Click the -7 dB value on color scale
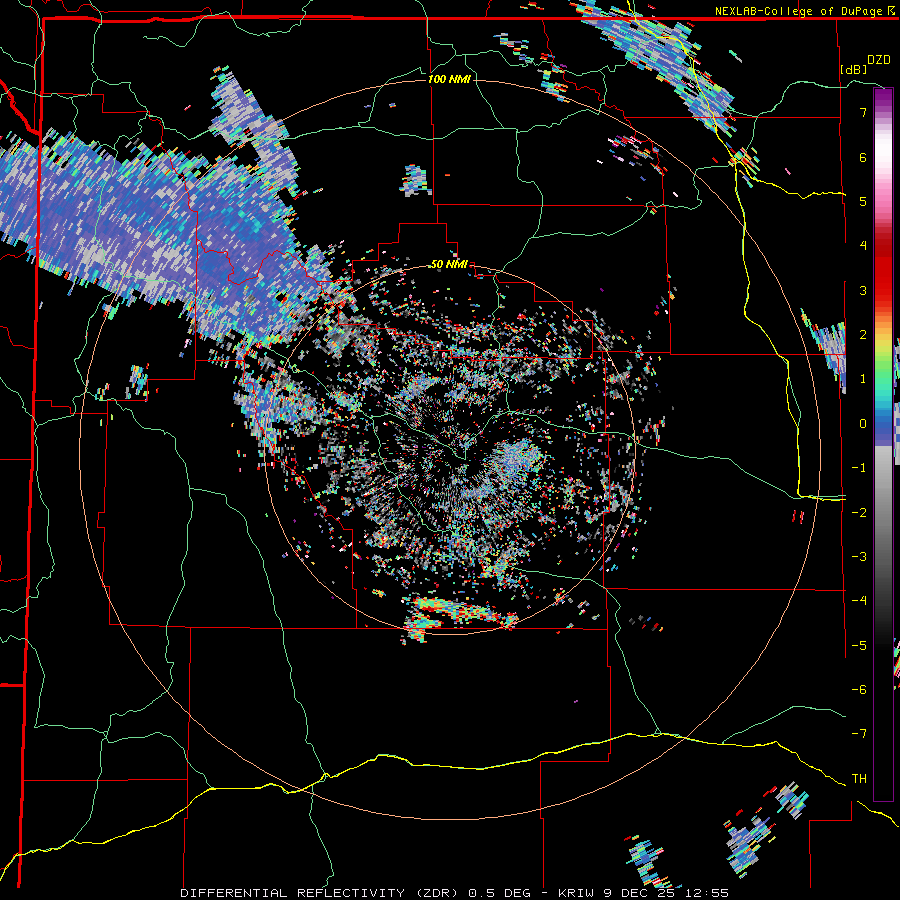 [x=859, y=734]
